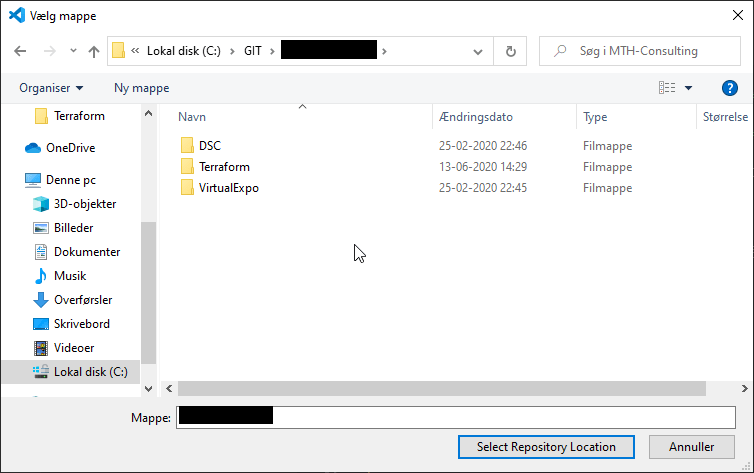Click GIT in the address breadcrumb
754x473 pixels.
point(252,51)
